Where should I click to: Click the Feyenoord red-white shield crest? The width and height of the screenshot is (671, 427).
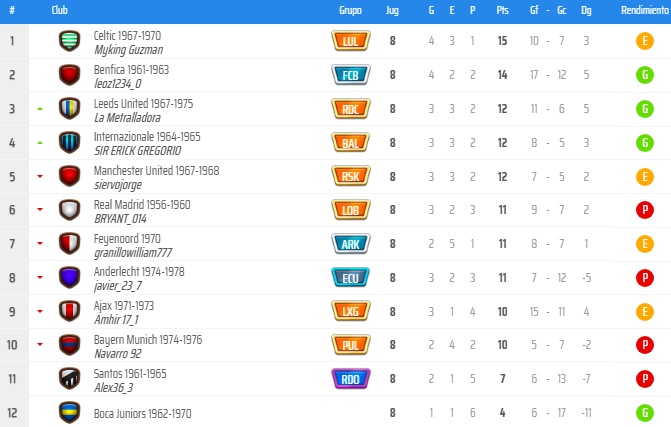69,243
